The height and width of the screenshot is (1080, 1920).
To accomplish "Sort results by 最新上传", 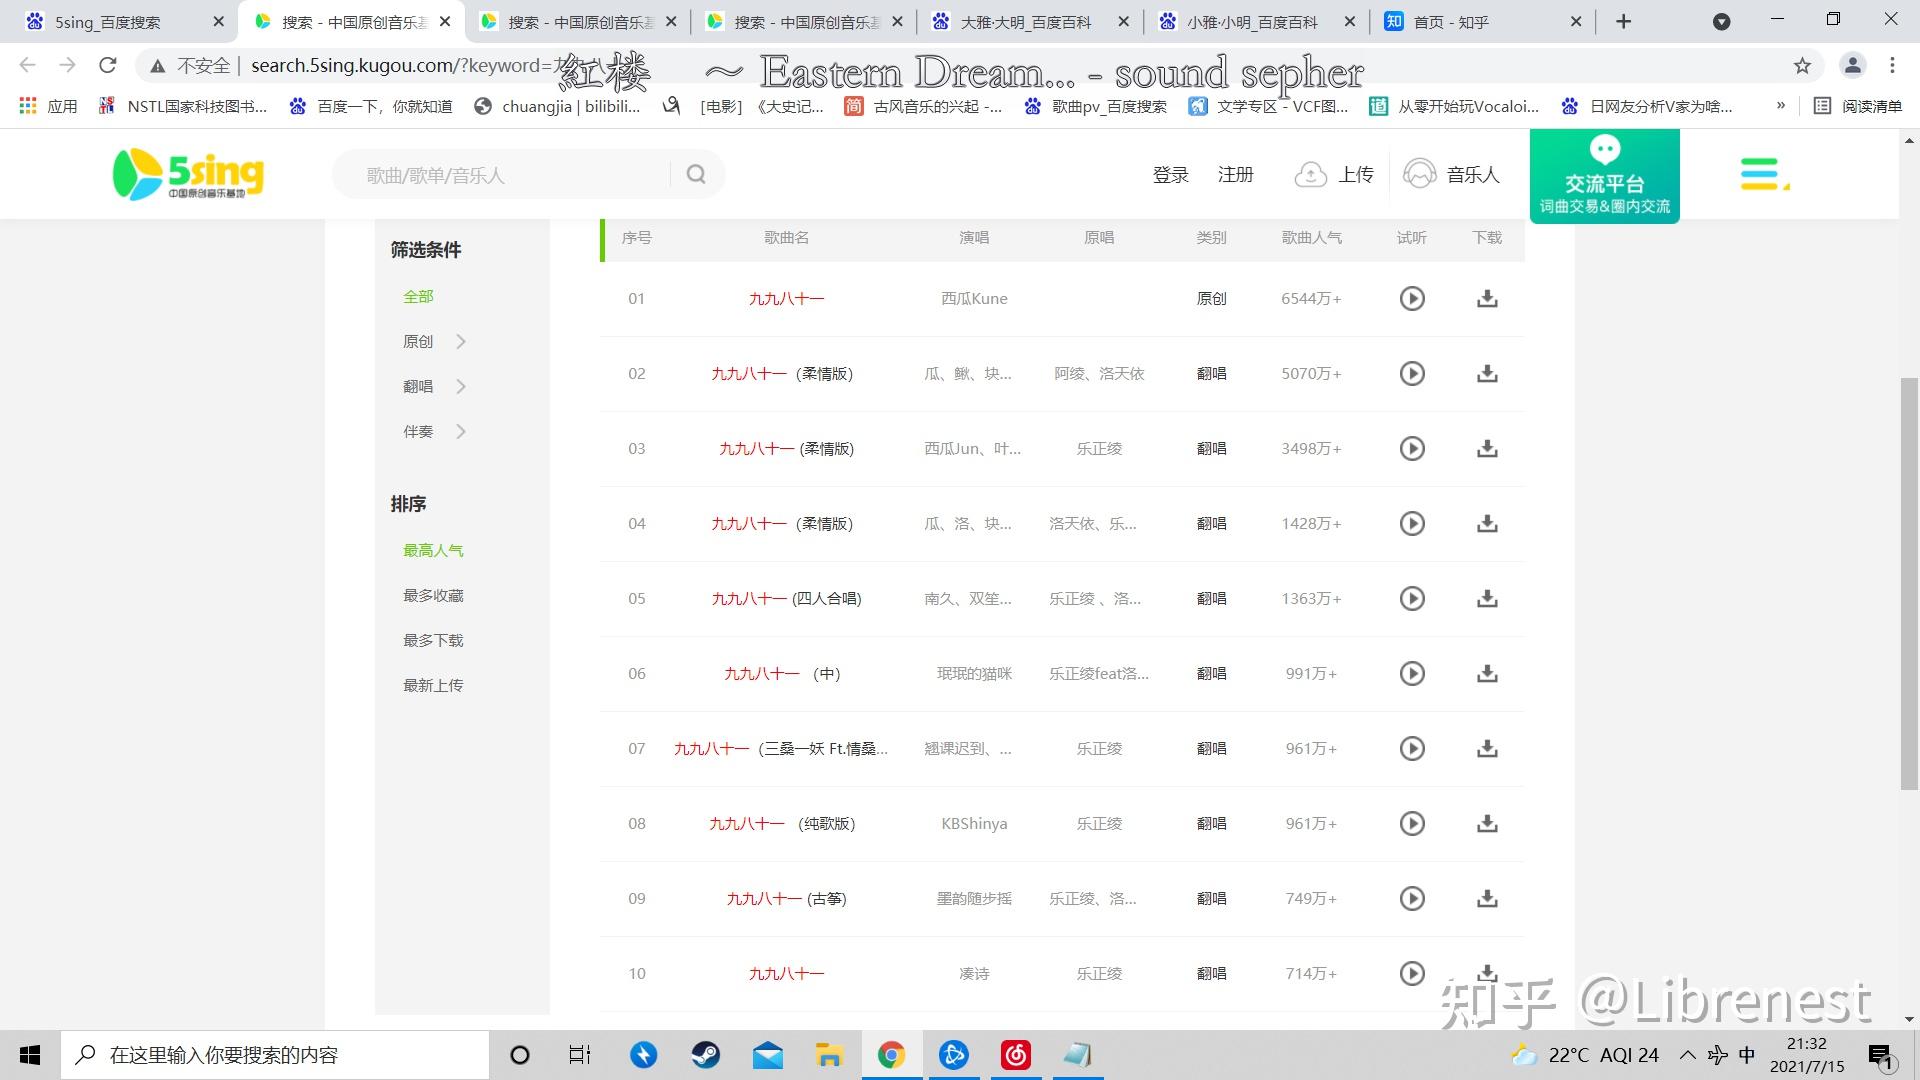I will pyautogui.click(x=433, y=685).
